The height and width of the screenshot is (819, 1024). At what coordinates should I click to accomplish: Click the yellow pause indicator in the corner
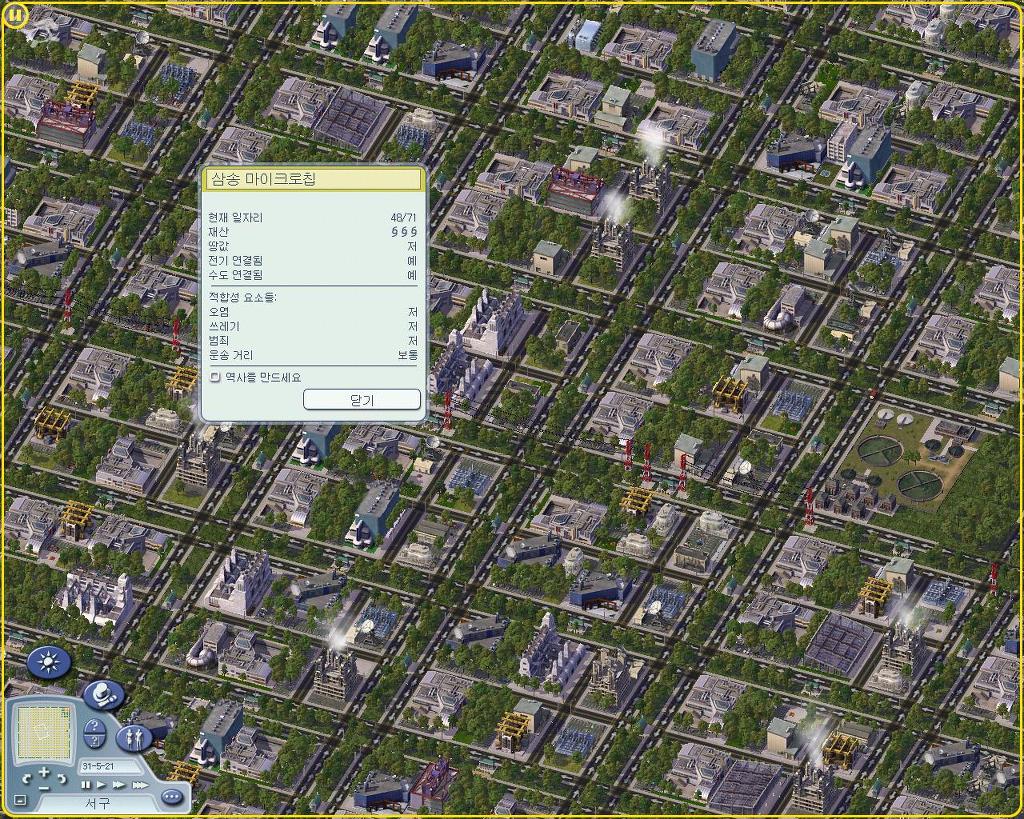click(16, 17)
